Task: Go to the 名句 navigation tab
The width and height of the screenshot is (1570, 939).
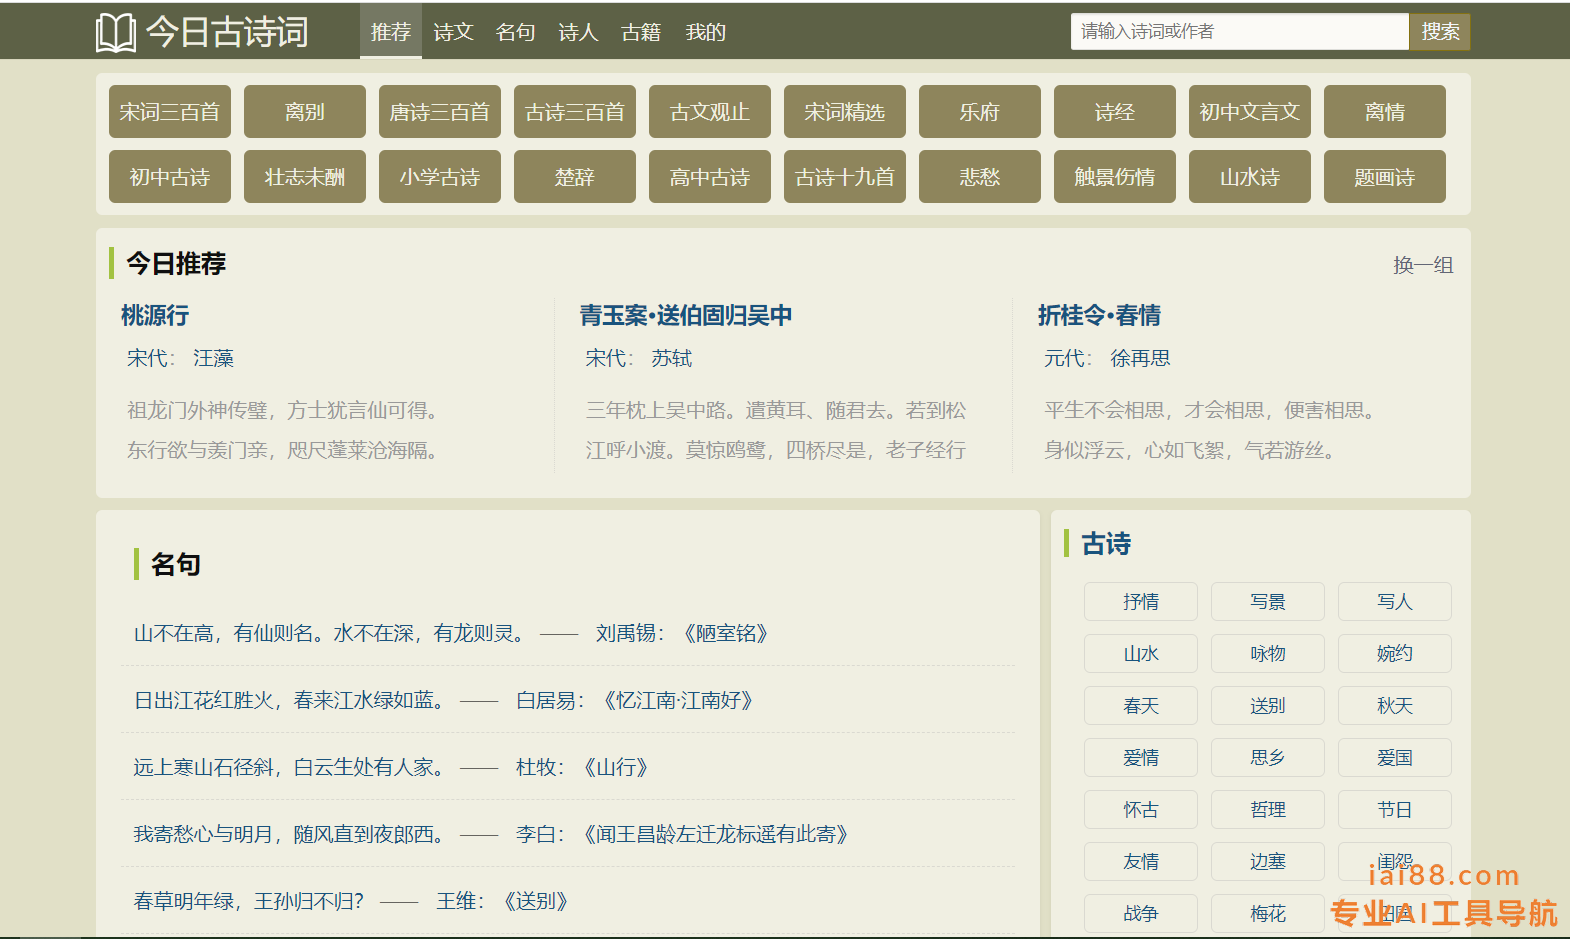Action: tap(516, 32)
